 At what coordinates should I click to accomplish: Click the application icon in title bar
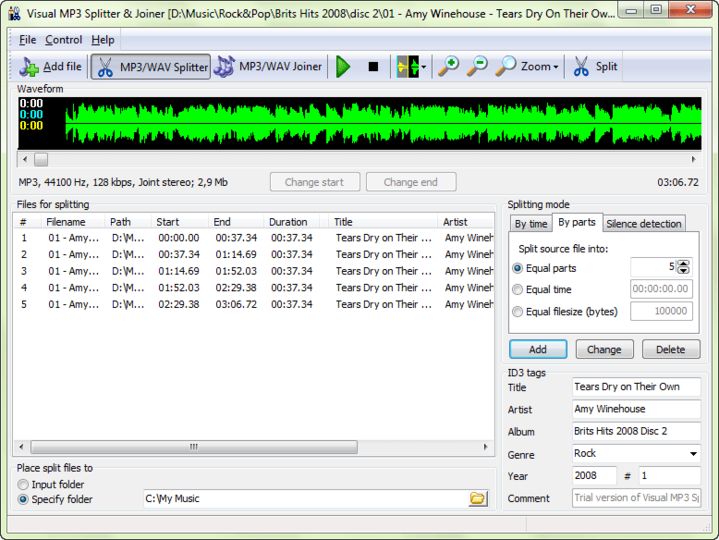pos(14,13)
